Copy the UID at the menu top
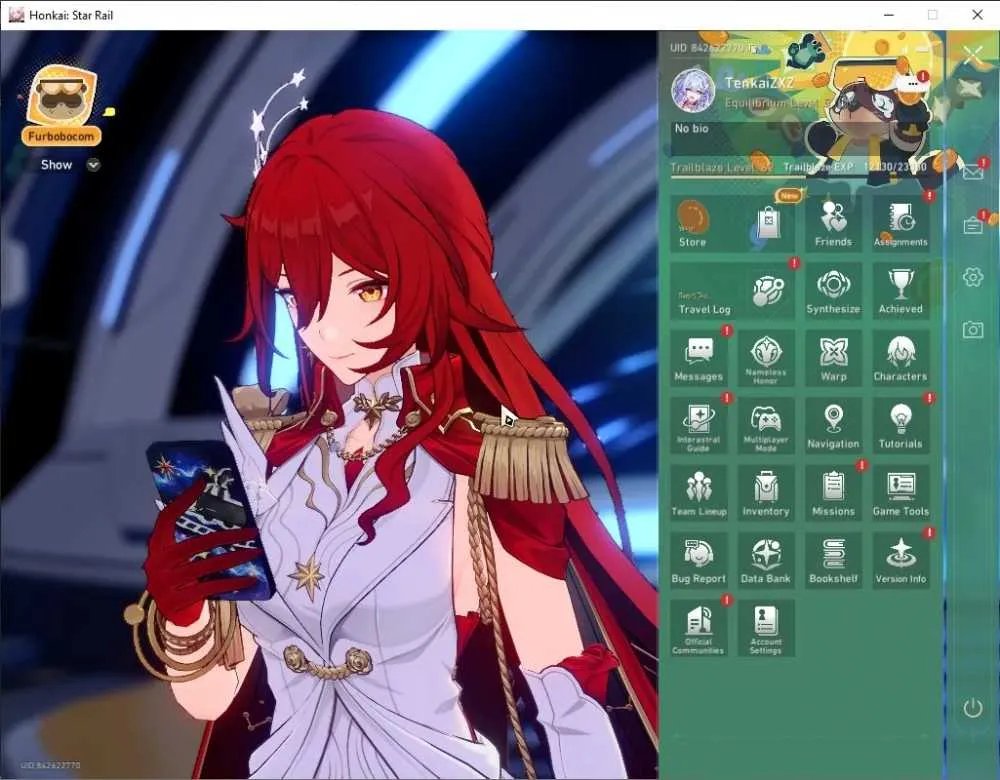This screenshot has height=780, width=1000. click(754, 48)
